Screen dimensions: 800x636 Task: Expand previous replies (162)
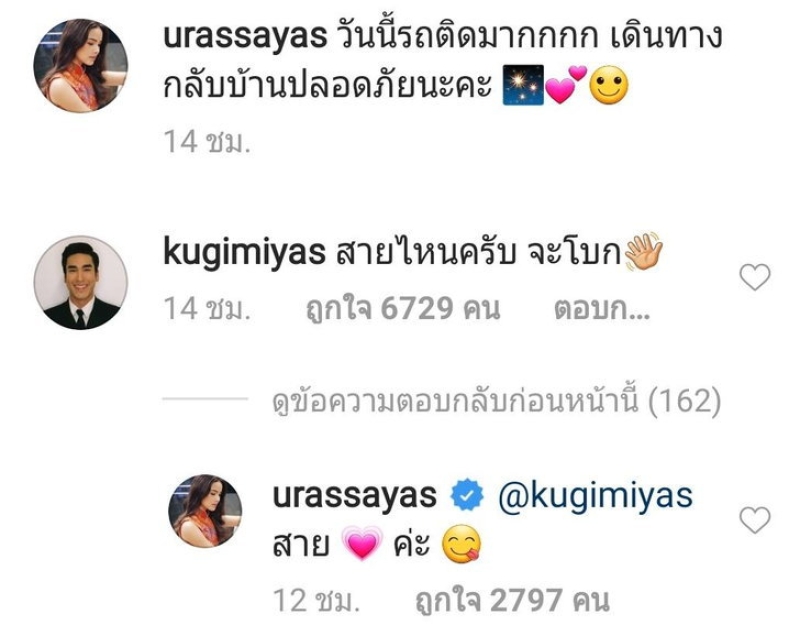496,401
